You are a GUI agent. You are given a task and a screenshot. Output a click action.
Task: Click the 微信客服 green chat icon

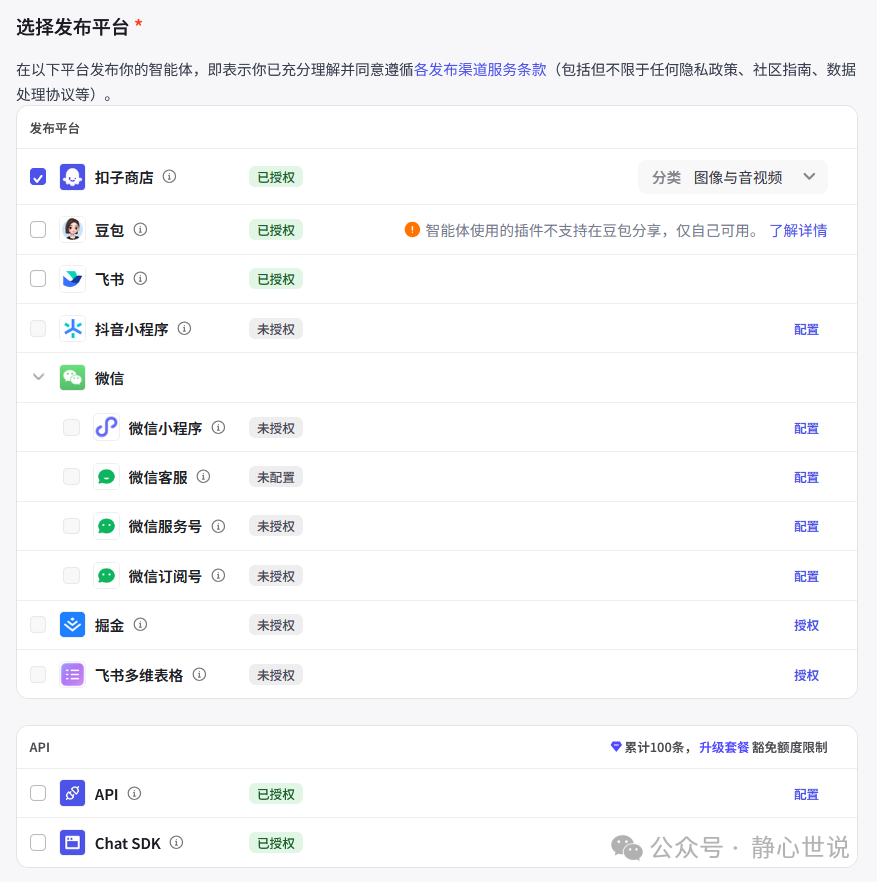(106, 476)
